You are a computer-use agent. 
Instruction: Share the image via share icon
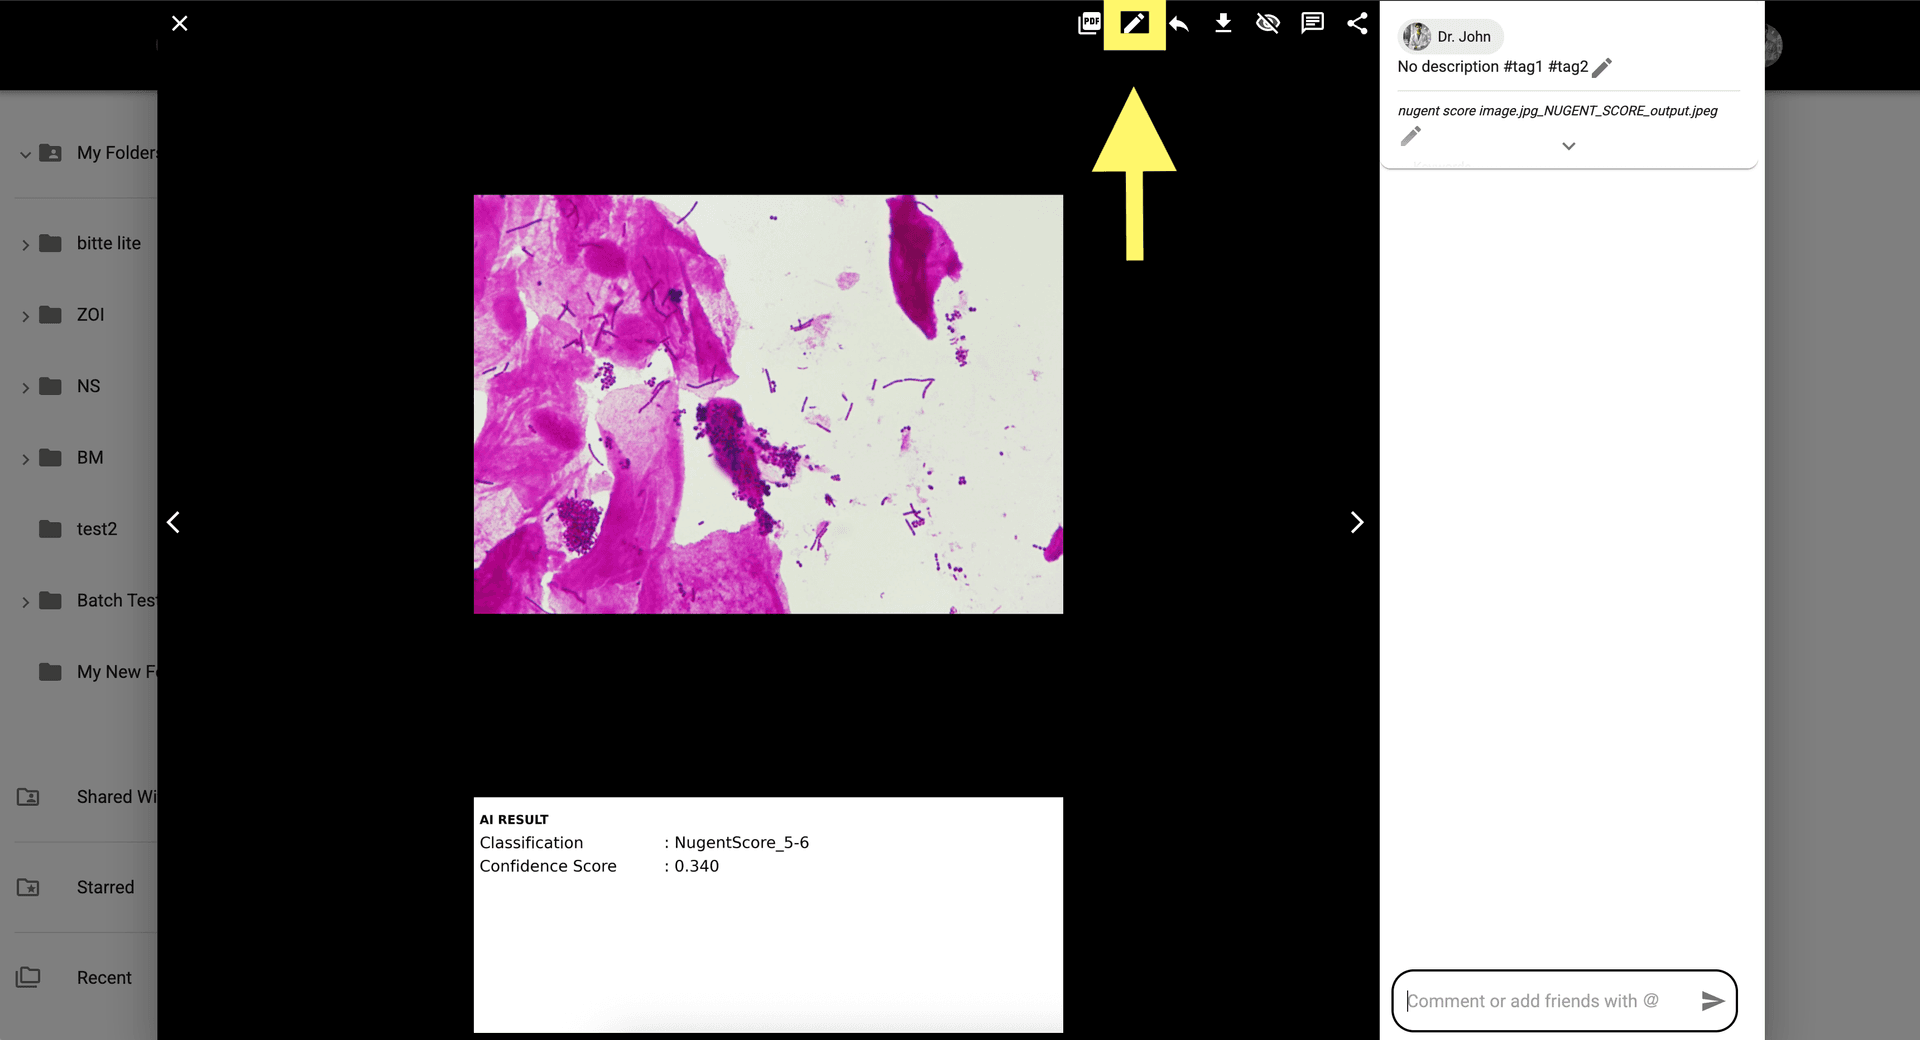point(1357,23)
